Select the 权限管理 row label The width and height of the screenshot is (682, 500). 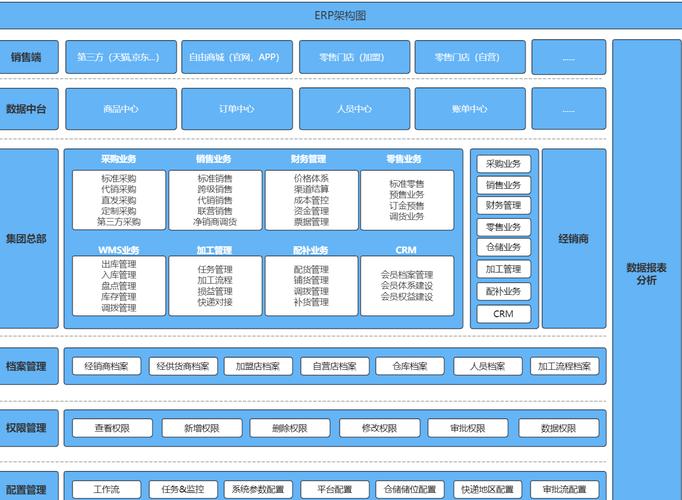[x=28, y=428]
